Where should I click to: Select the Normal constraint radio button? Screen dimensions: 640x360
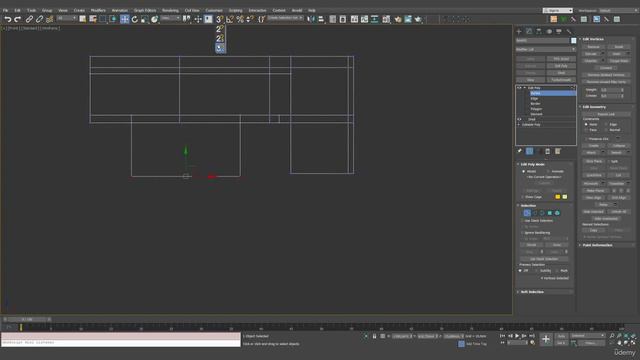point(606,130)
